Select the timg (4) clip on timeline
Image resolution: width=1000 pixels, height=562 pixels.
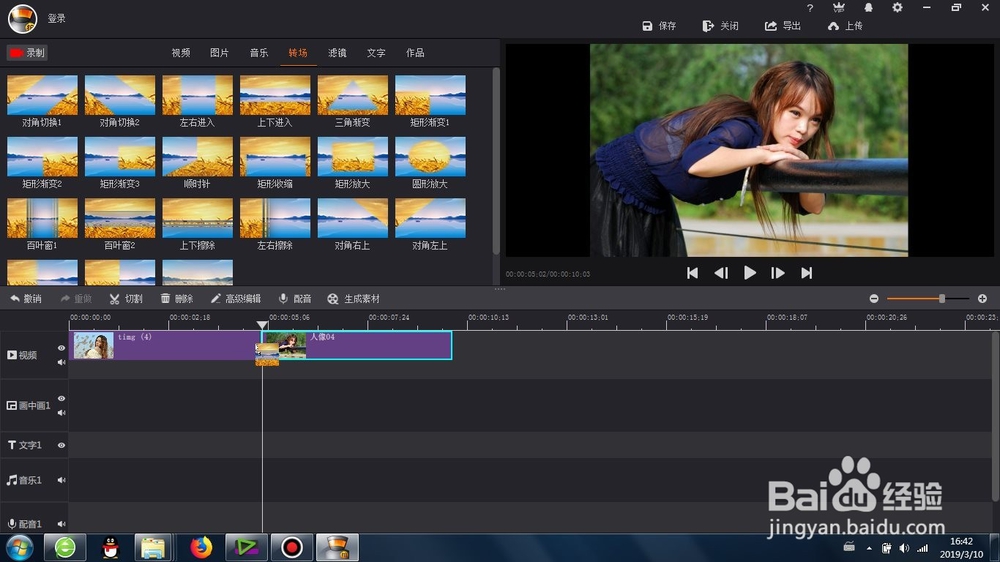coord(165,345)
